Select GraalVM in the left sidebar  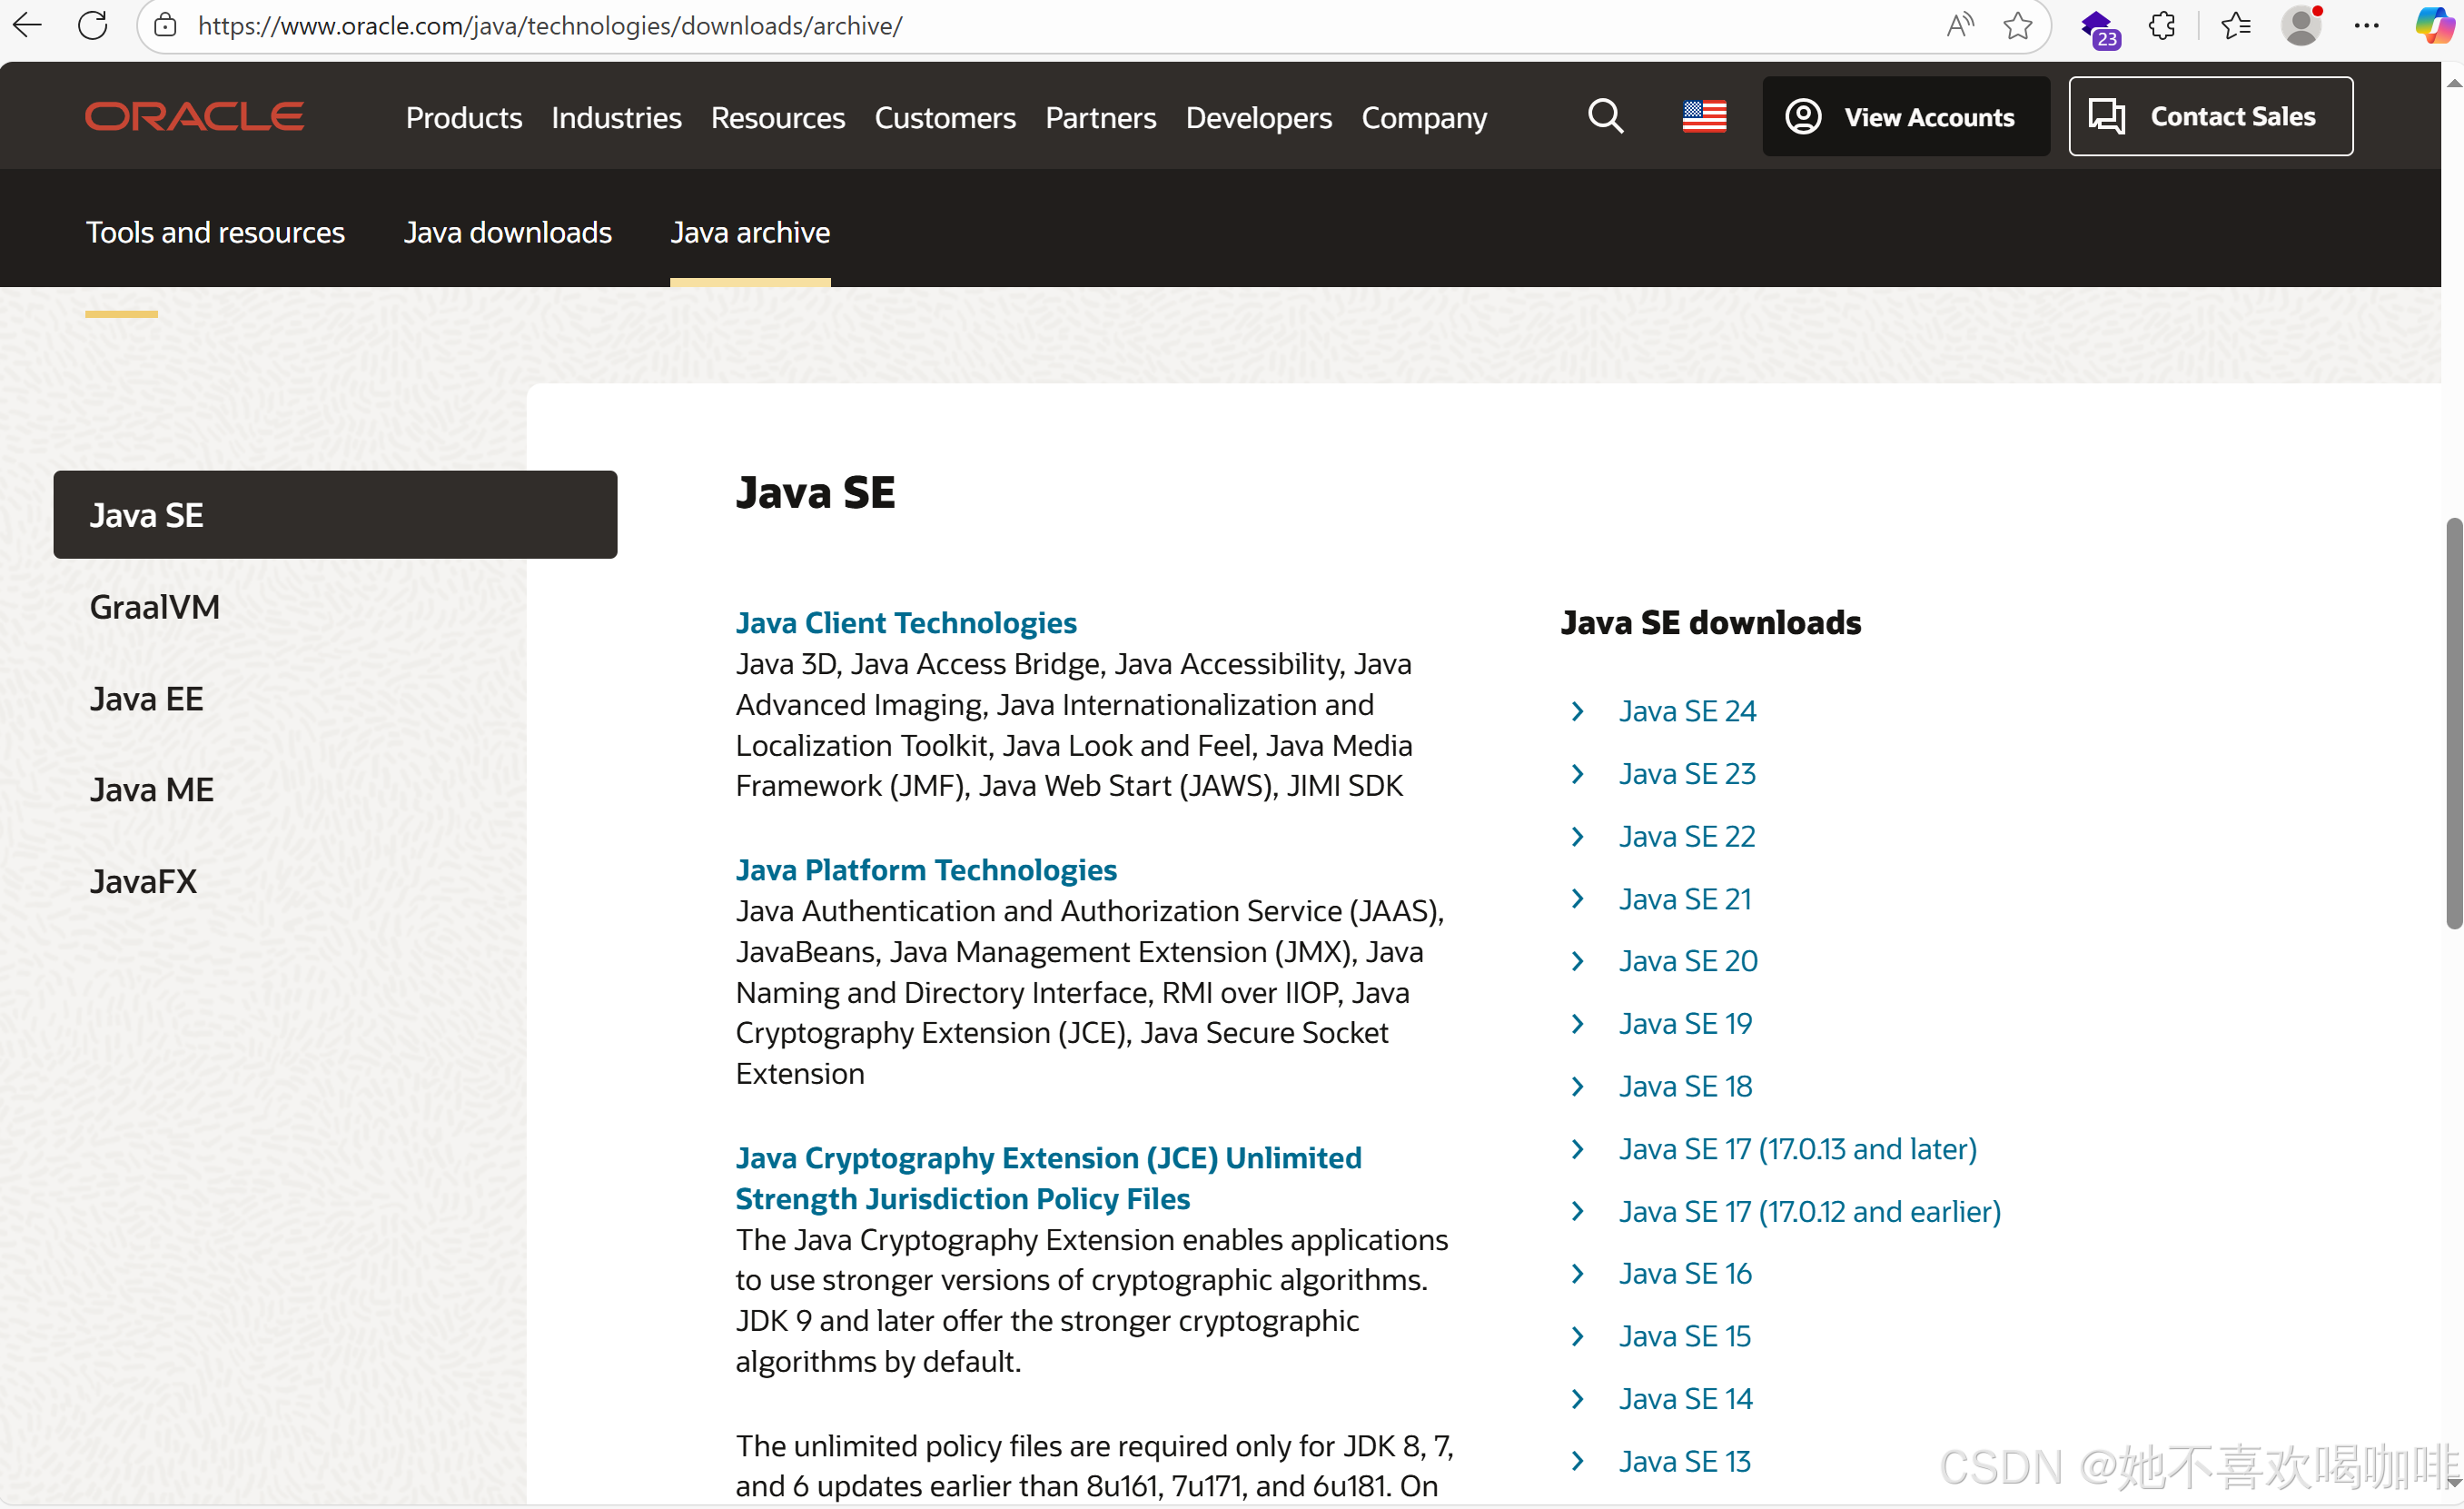pos(155,607)
